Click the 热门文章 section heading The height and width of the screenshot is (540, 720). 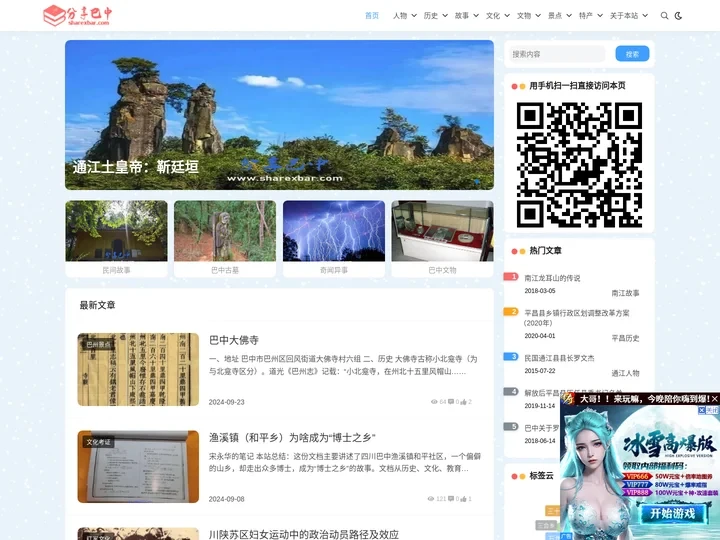tap(546, 251)
